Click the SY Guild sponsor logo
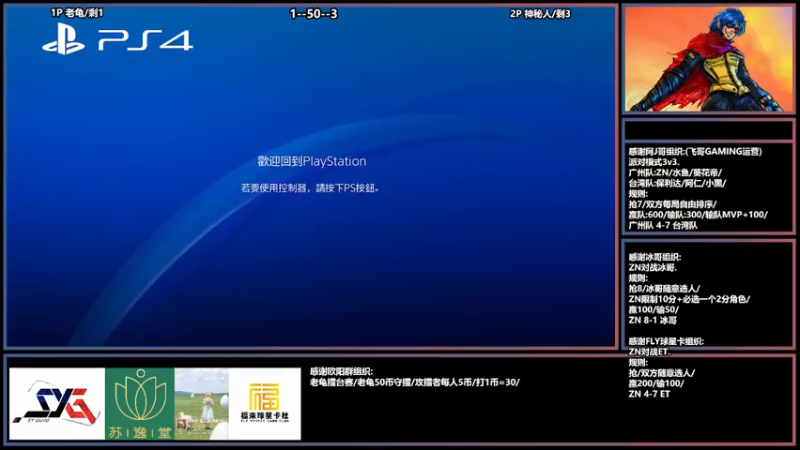Image resolution: width=800 pixels, height=450 pixels. pyautogui.click(x=57, y=404)
